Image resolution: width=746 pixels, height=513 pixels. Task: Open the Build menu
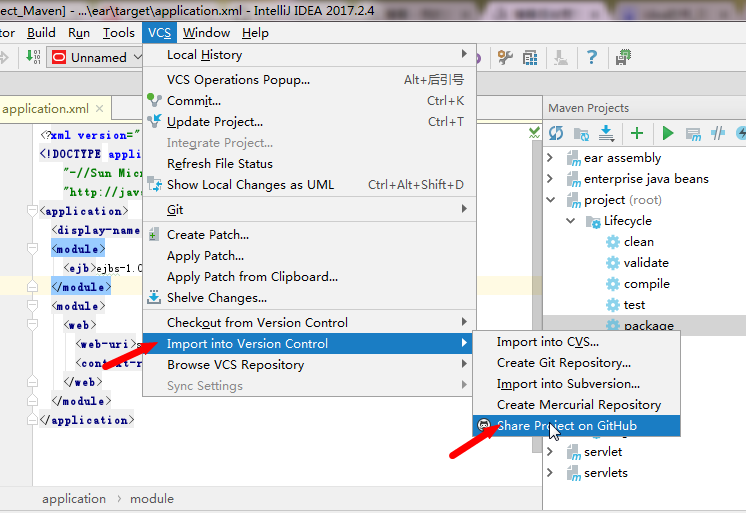(41, 33)
